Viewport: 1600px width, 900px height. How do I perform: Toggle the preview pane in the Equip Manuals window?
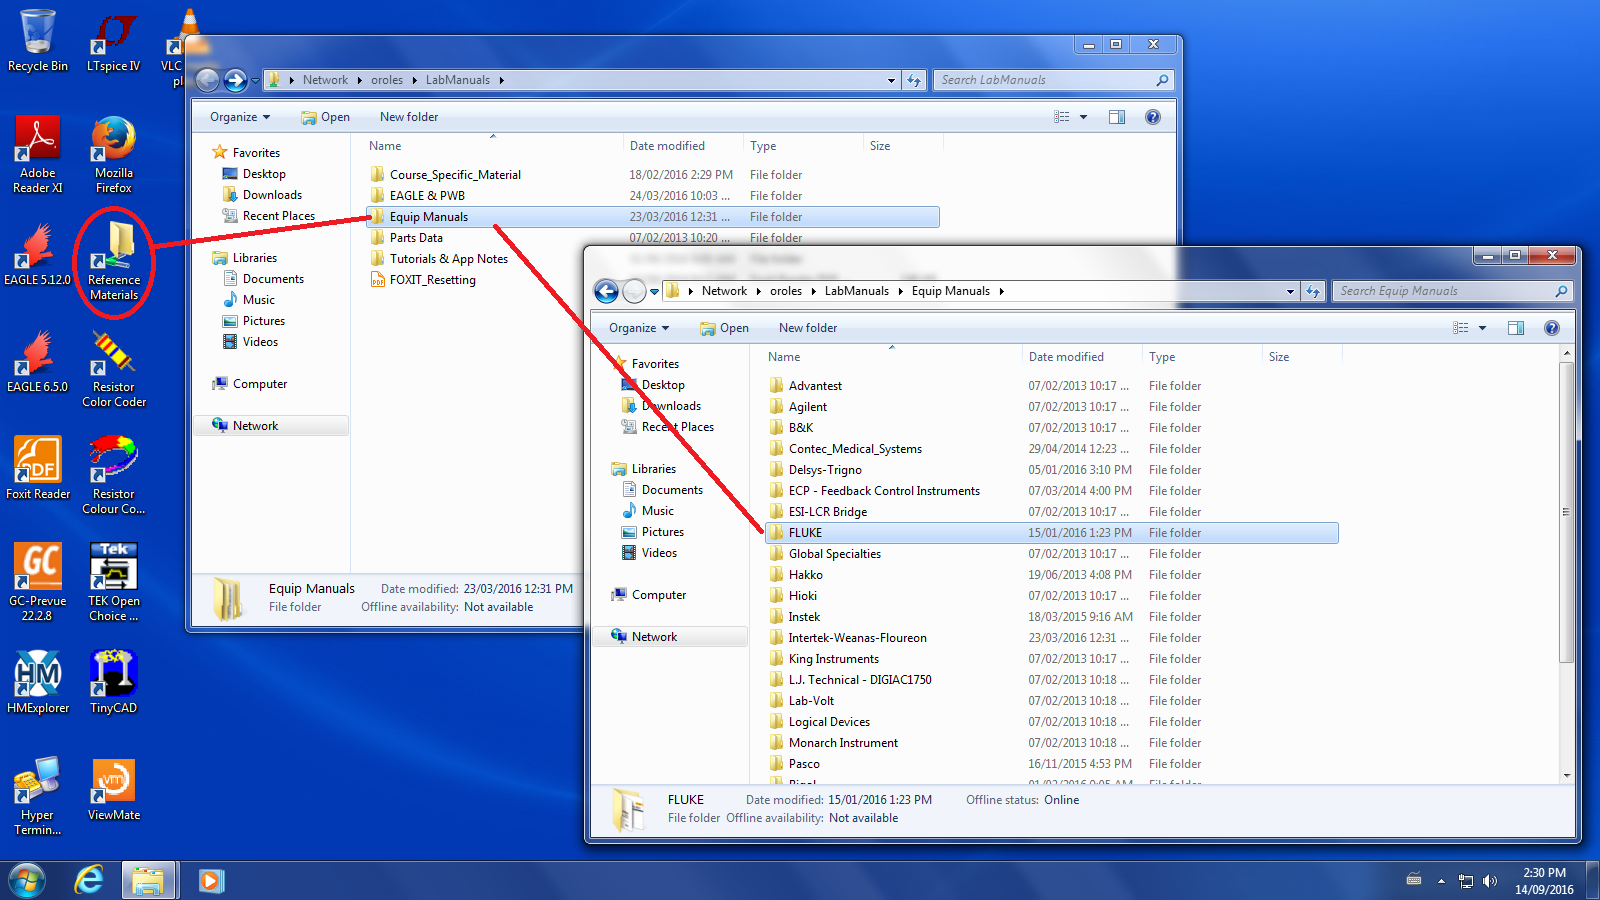(1516, 328)
